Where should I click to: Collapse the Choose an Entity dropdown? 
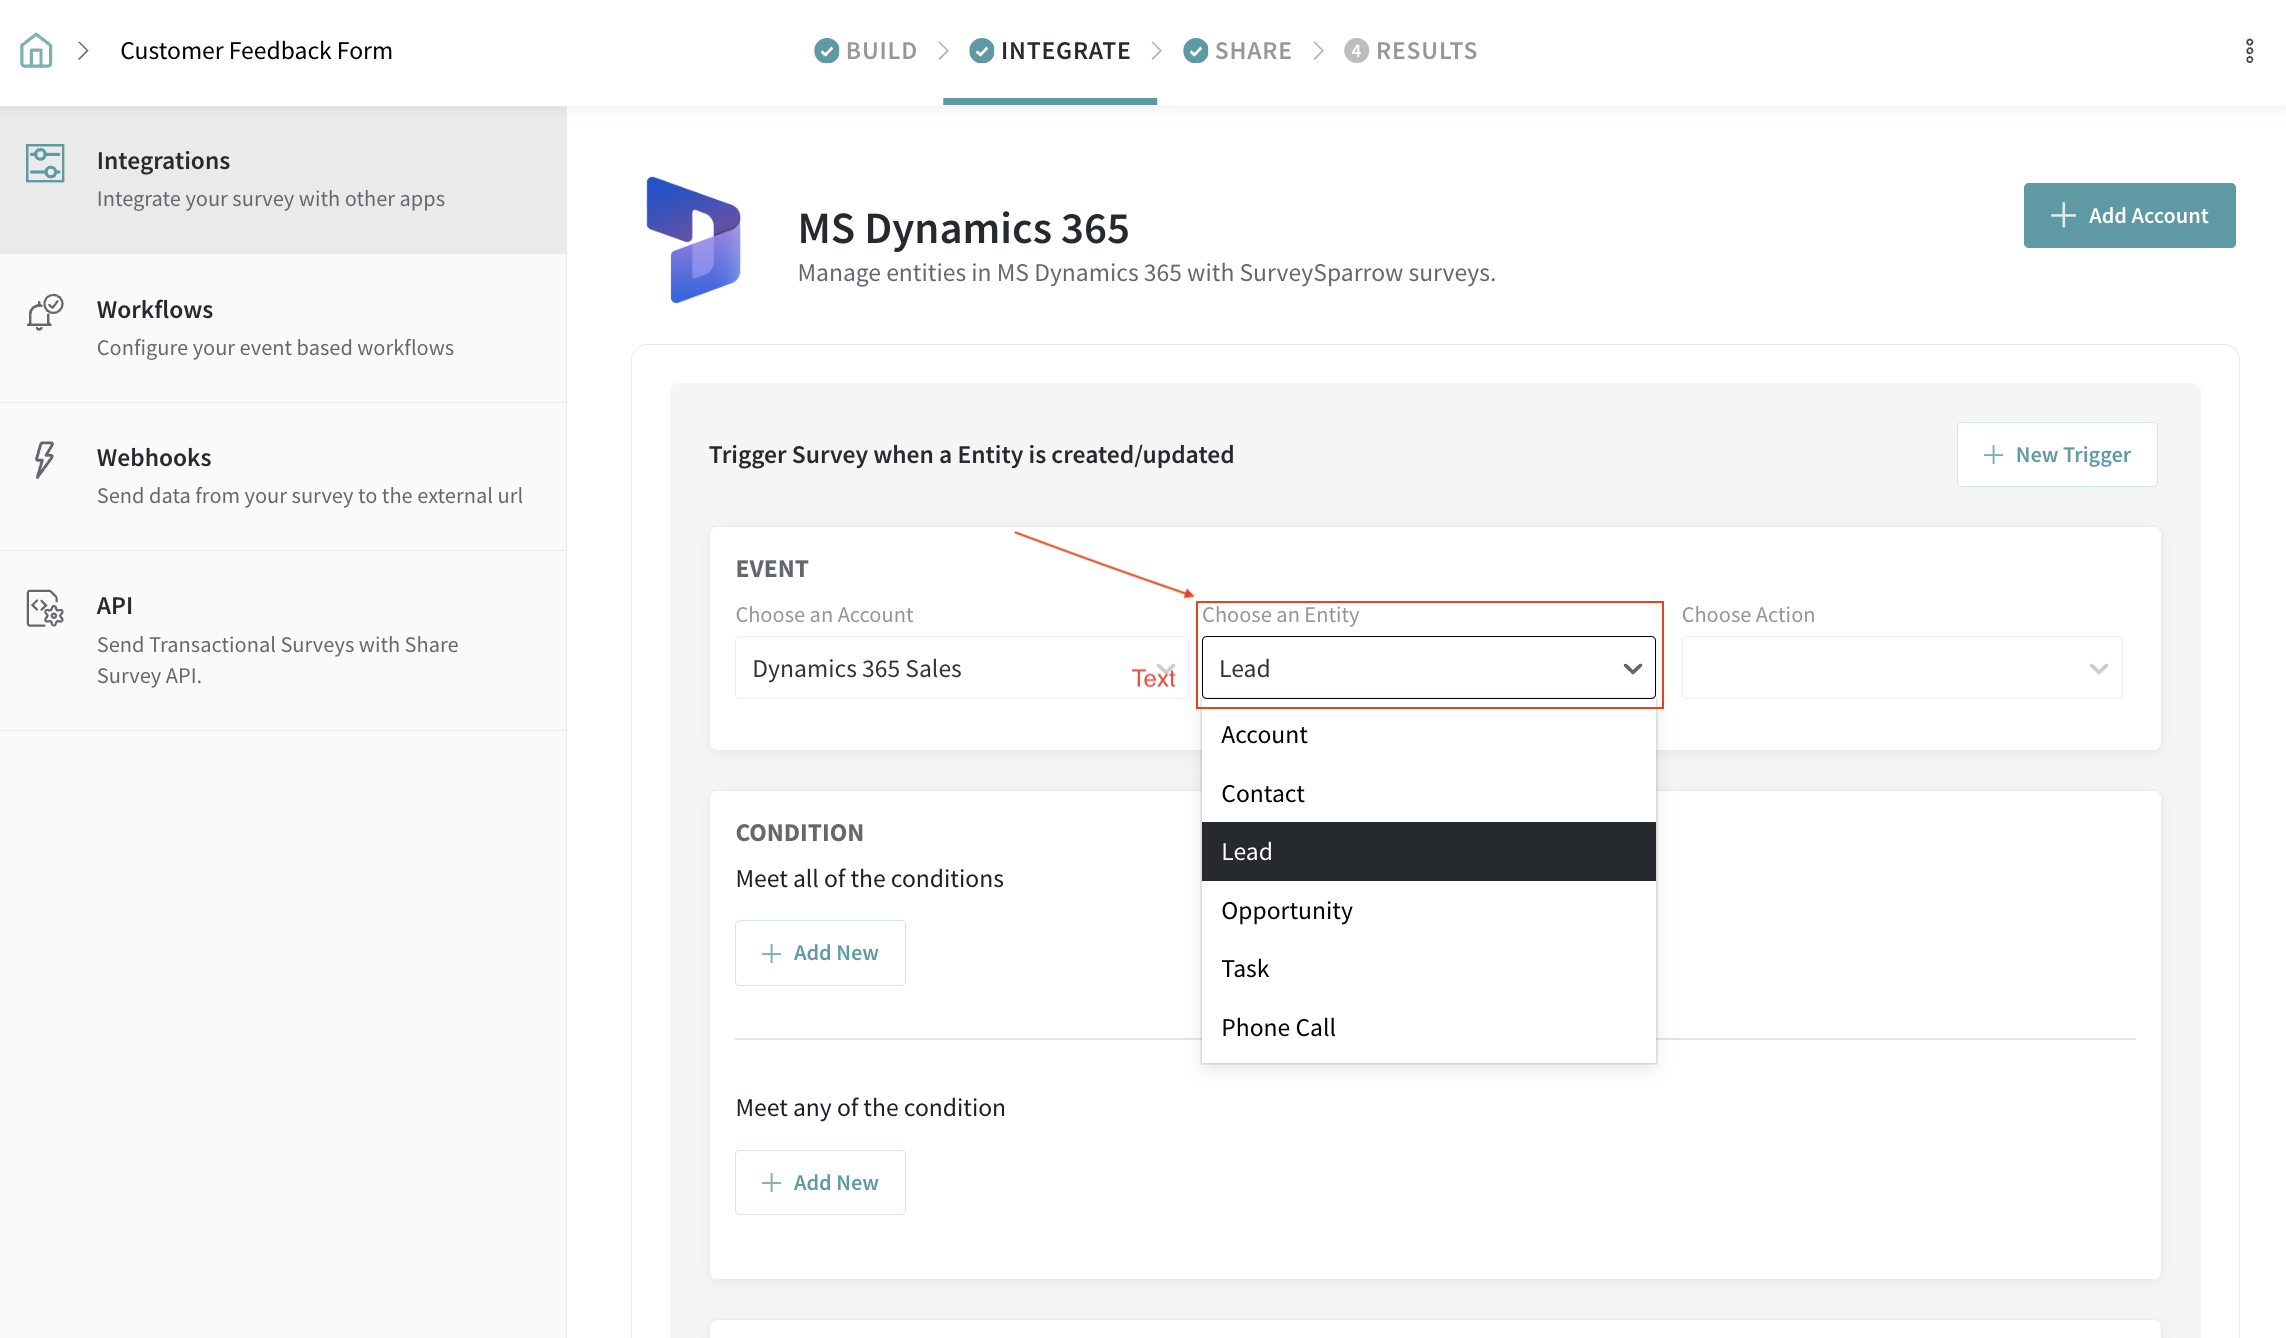pos(1632,668)
